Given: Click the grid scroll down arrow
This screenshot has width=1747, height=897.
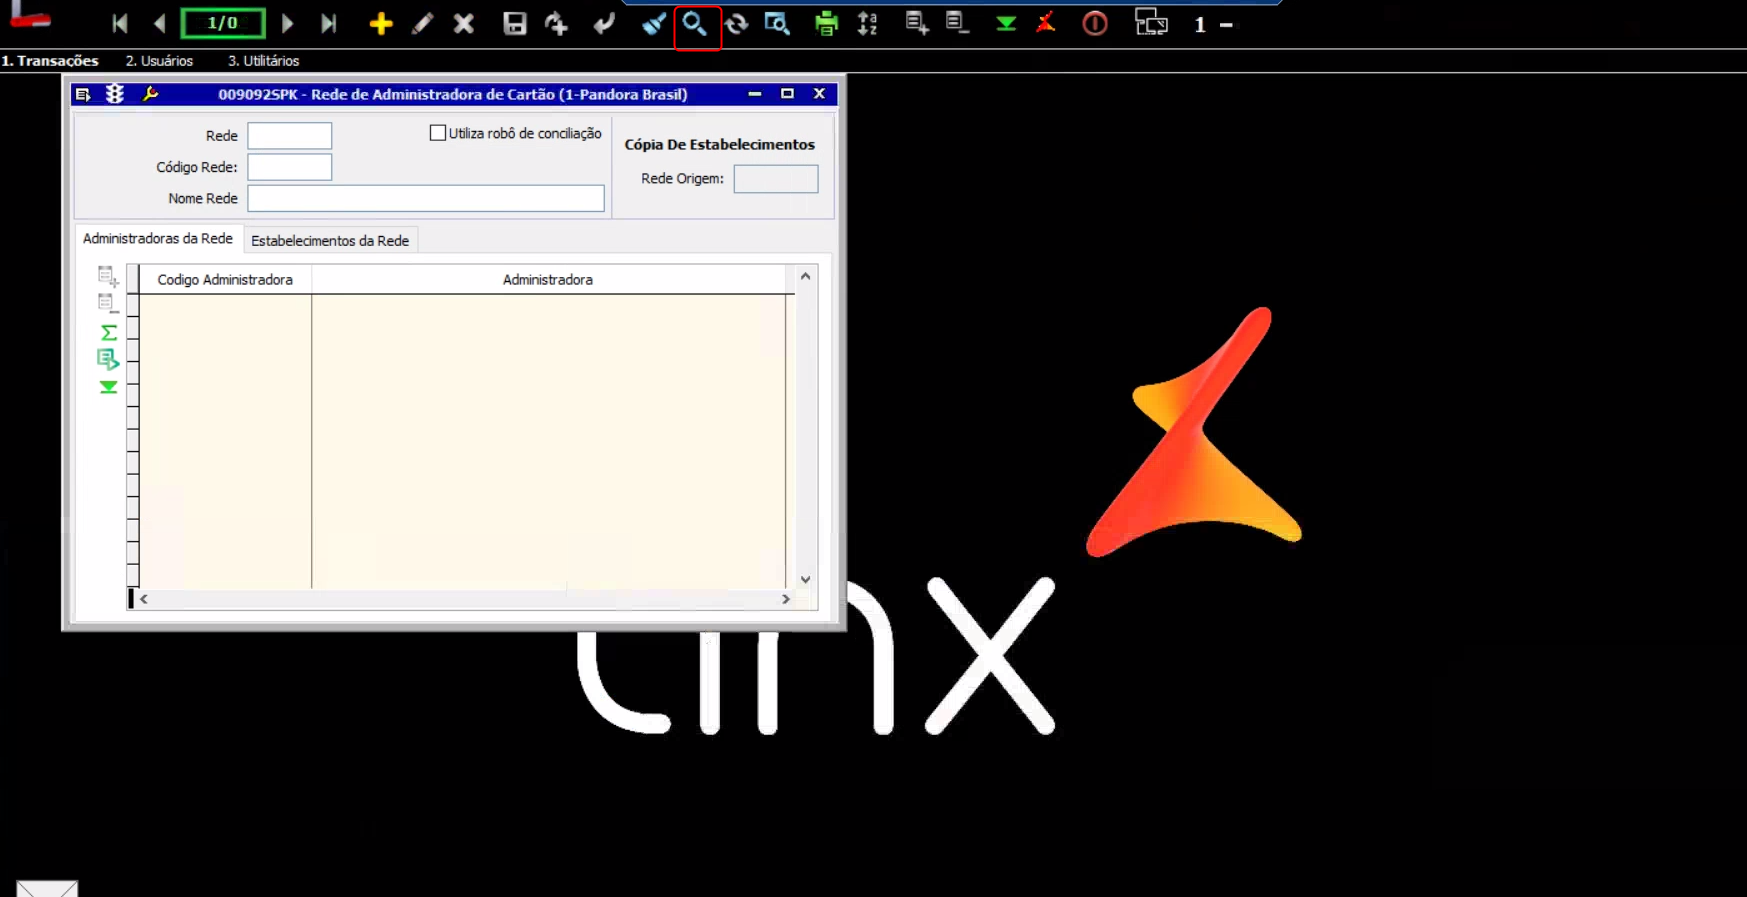Looking at the screenshot, I should 805,580.
